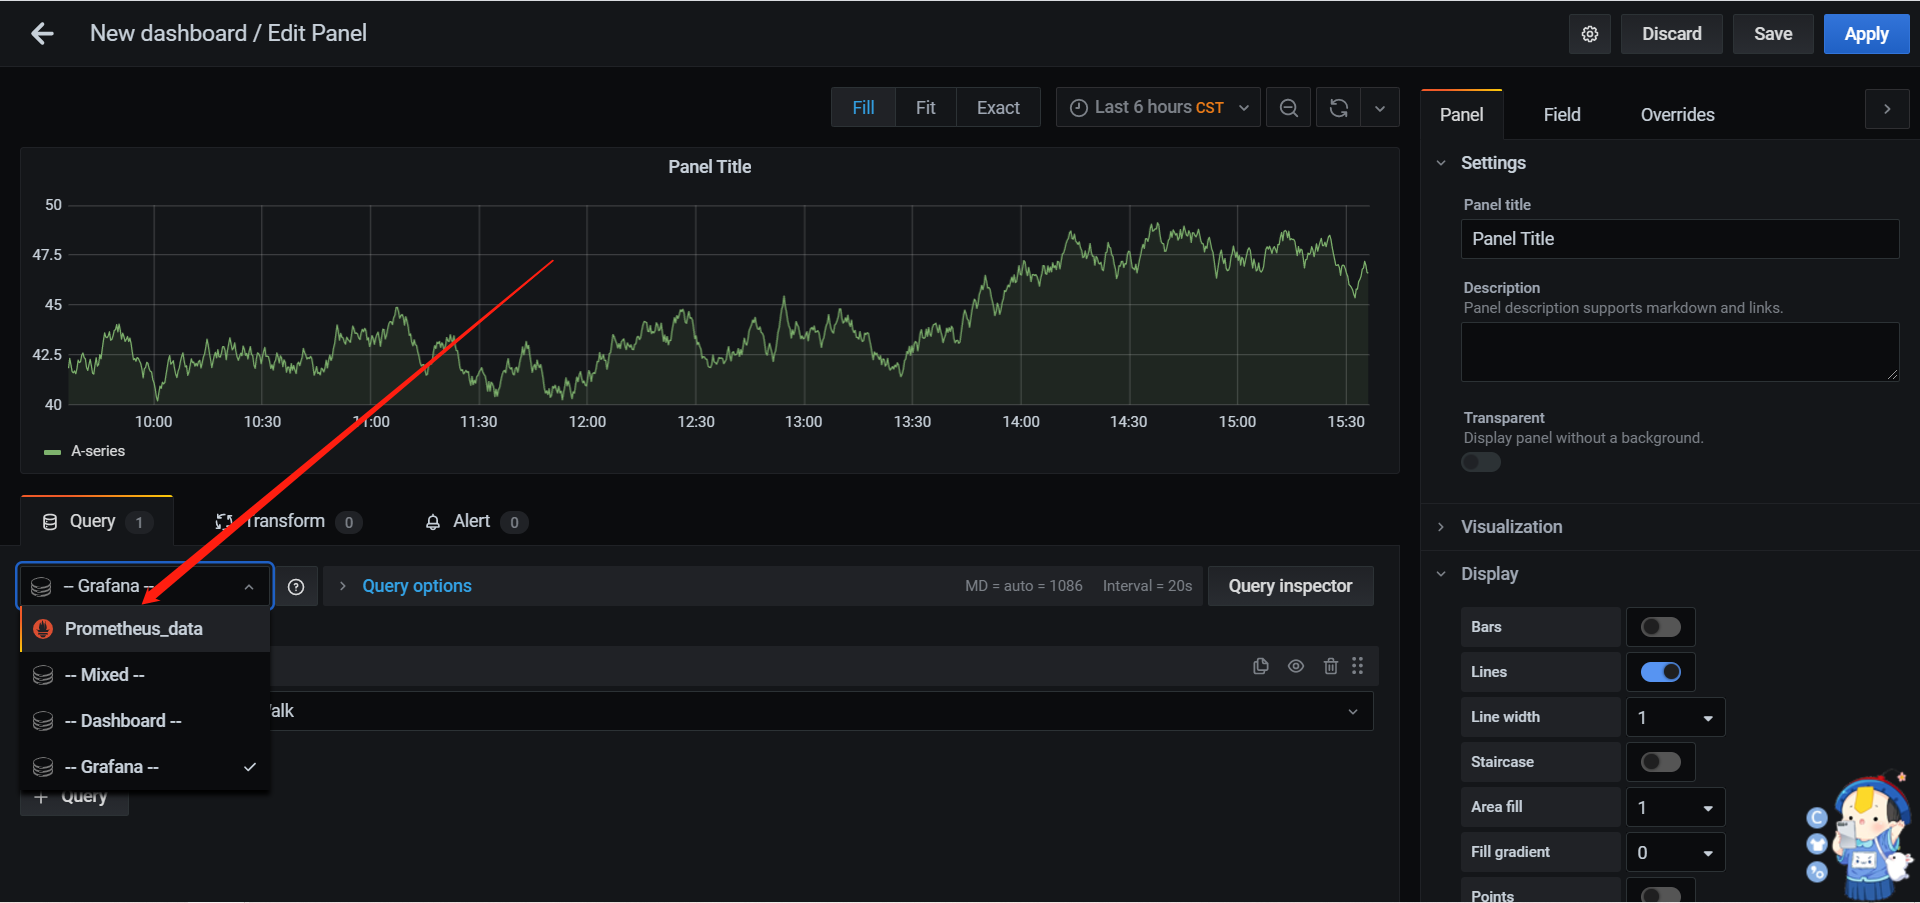This screenshot has width=1920, height=903.
Task: Enable the Points toggle
Action: pyautogui.click(x=1661, y=894)
